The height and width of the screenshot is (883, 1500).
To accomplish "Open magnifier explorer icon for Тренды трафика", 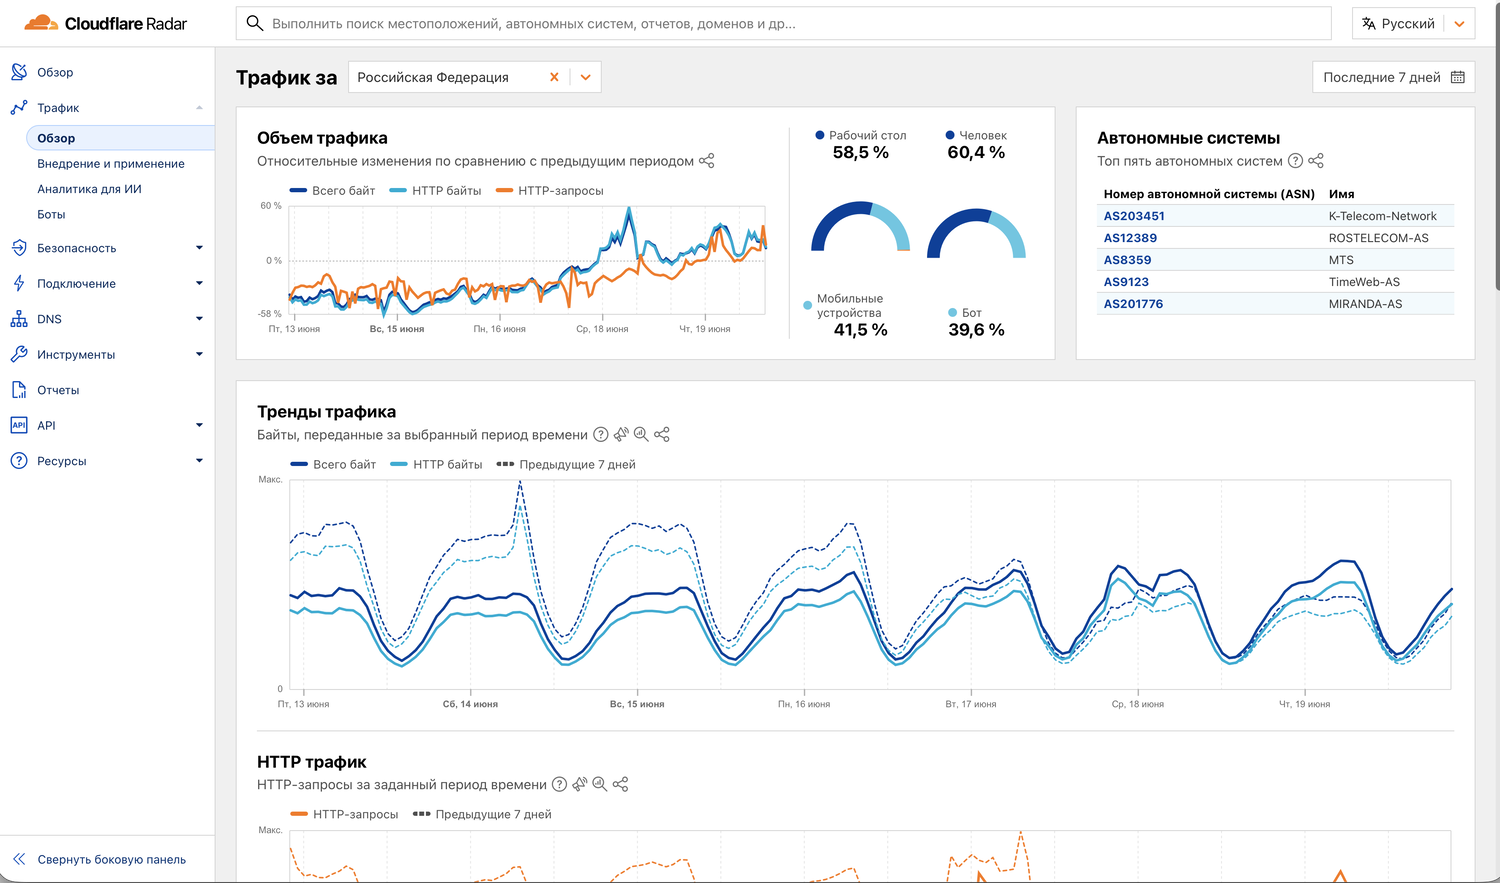I will coord(641,435).
